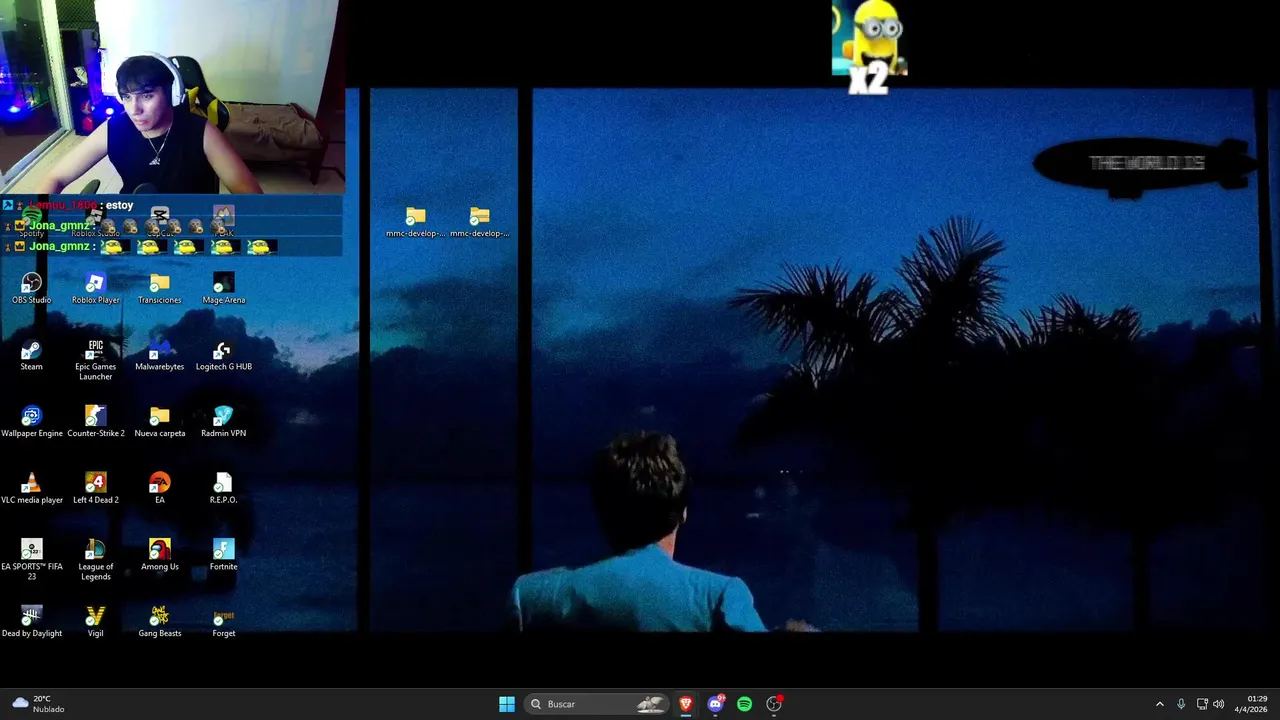Select the Dead by Daylight icon

31,622
